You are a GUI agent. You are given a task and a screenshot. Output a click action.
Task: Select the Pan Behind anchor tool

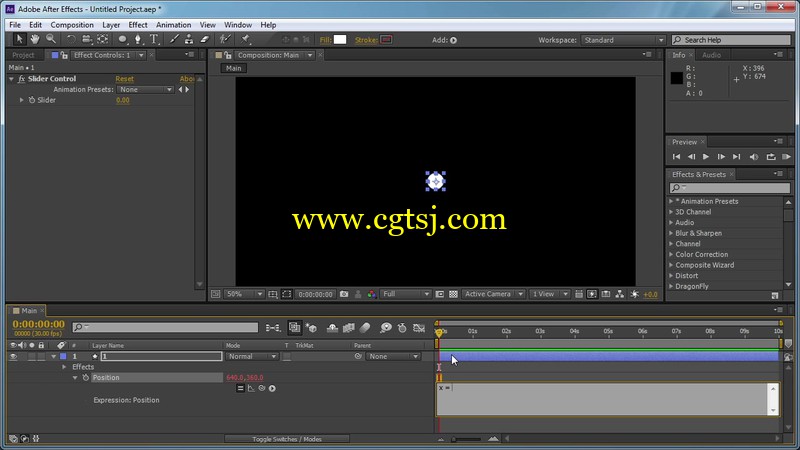[103, 39]
